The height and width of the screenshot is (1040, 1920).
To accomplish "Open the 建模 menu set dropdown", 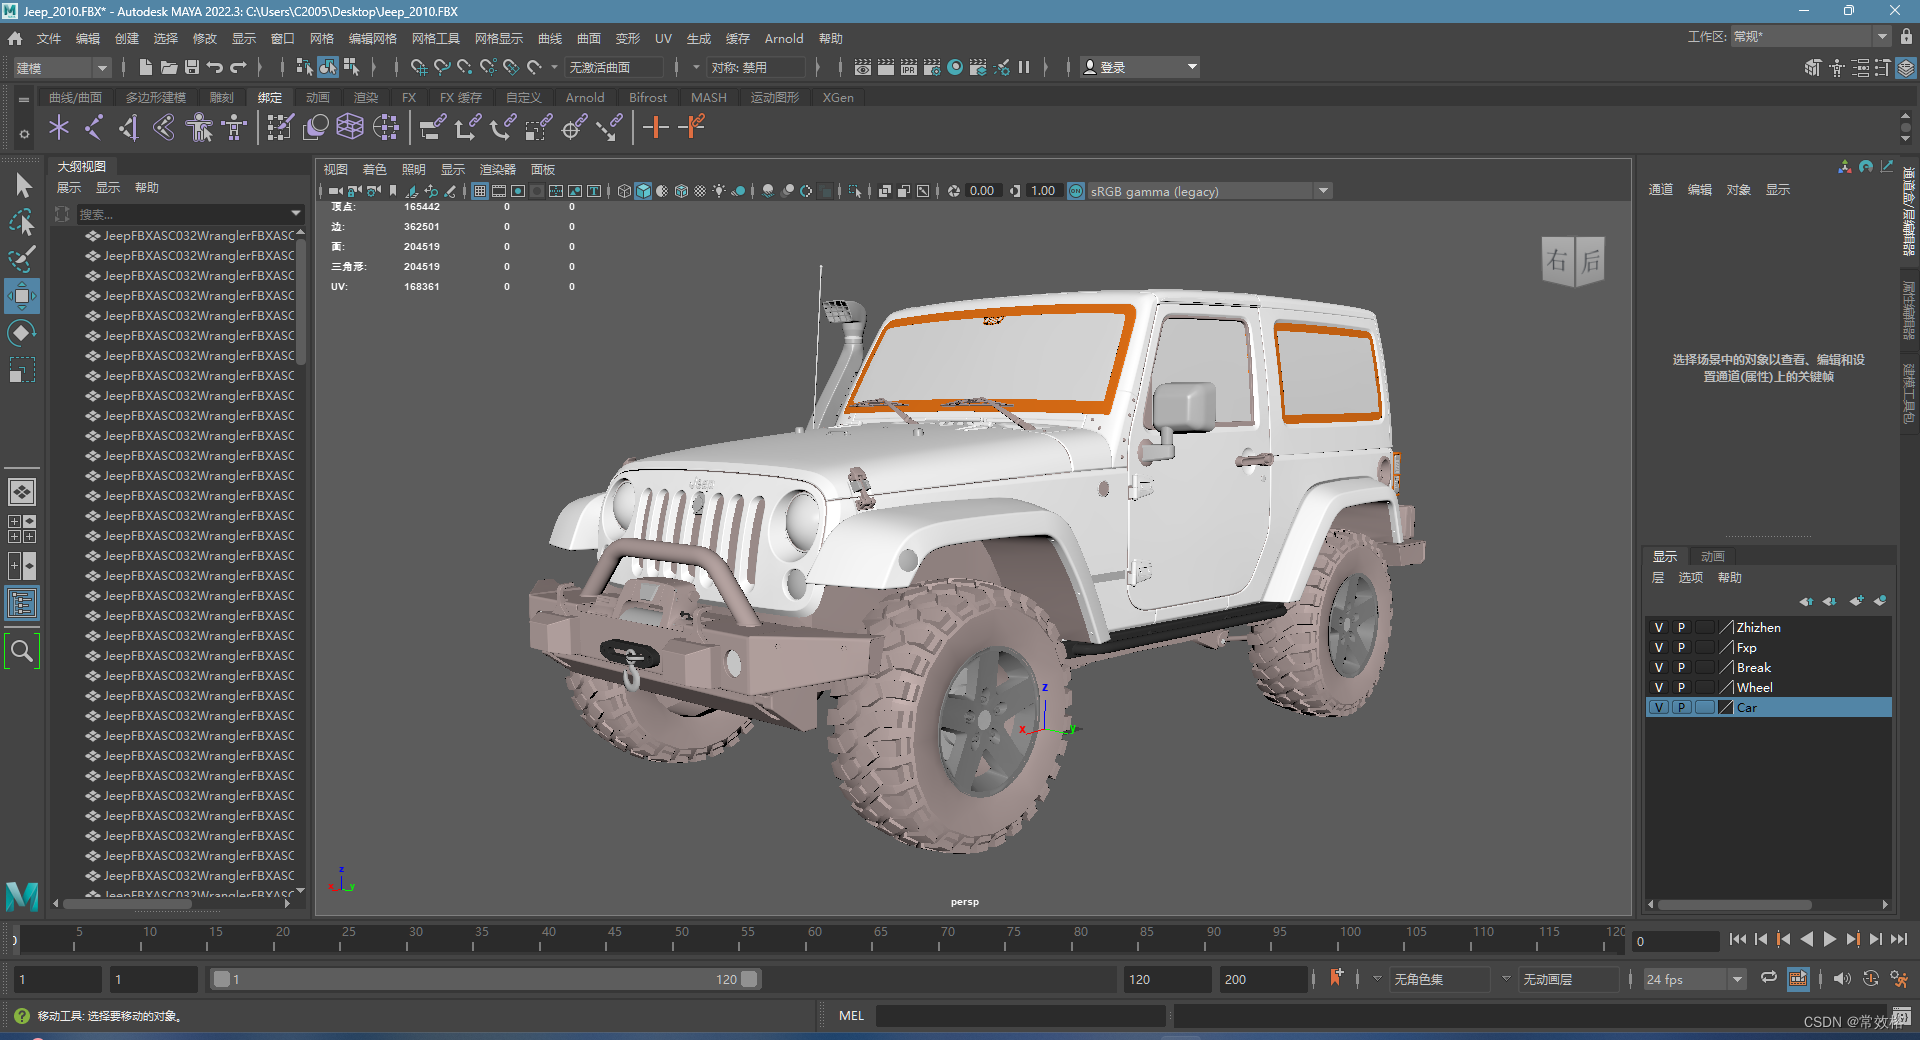I will [62, 67].
